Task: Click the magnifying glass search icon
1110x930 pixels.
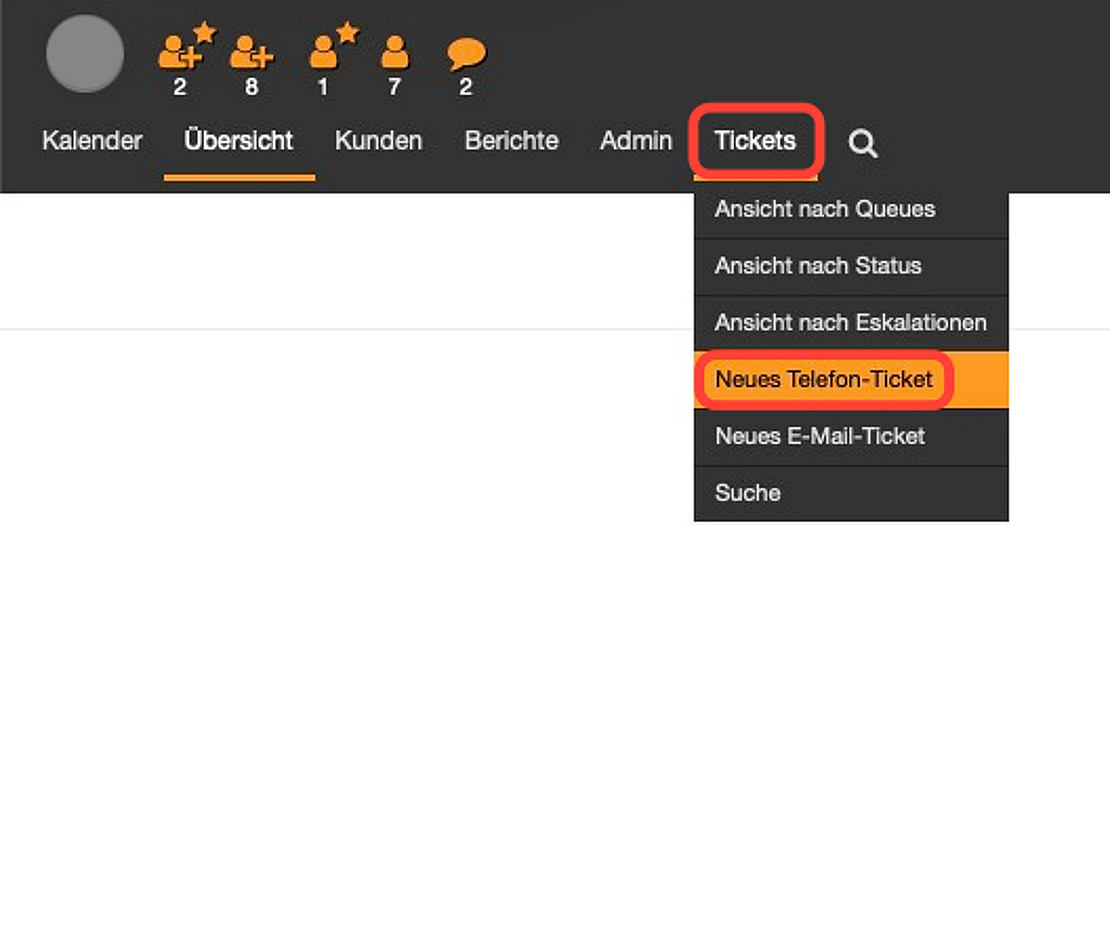Action: point(863,143)
